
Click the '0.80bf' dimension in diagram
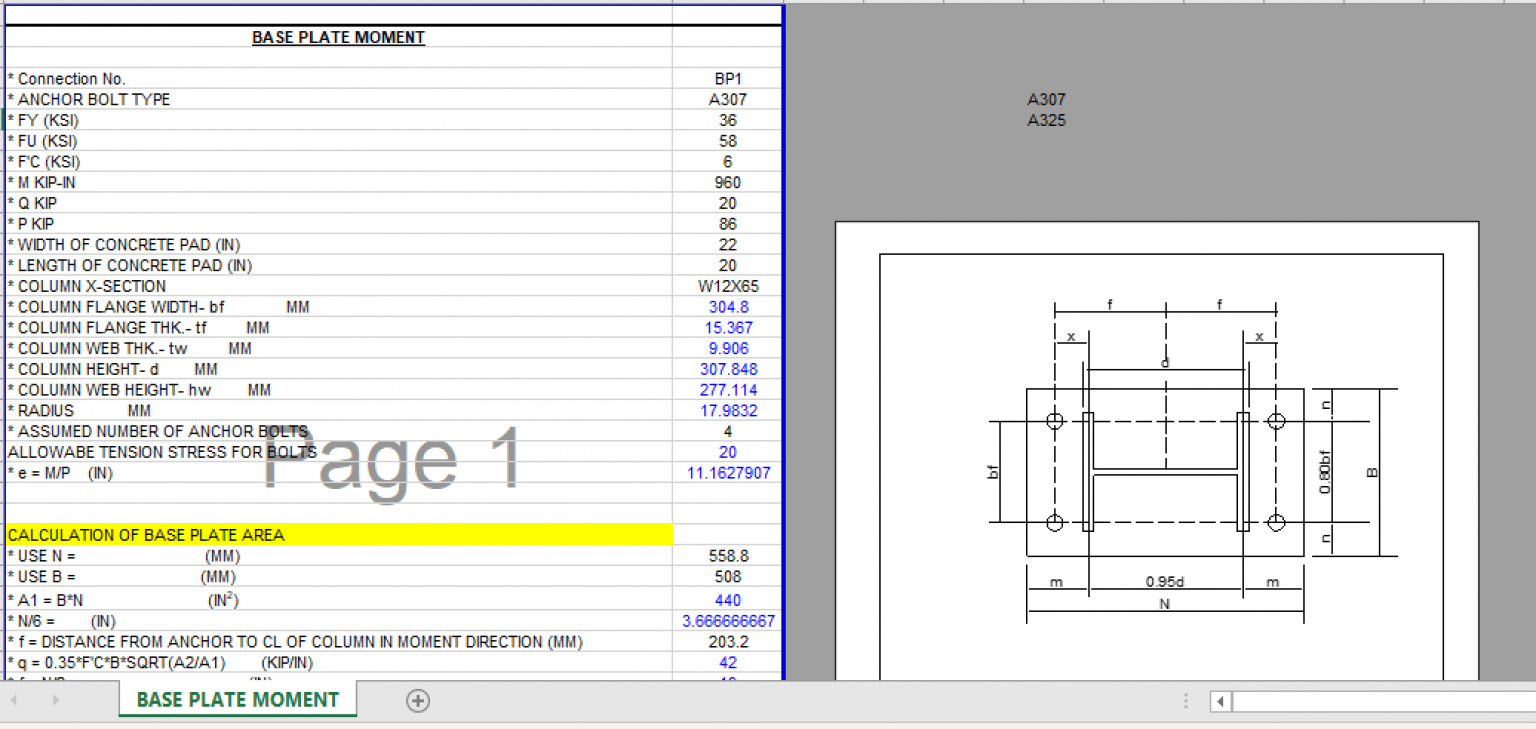[x=1325, y=473]
